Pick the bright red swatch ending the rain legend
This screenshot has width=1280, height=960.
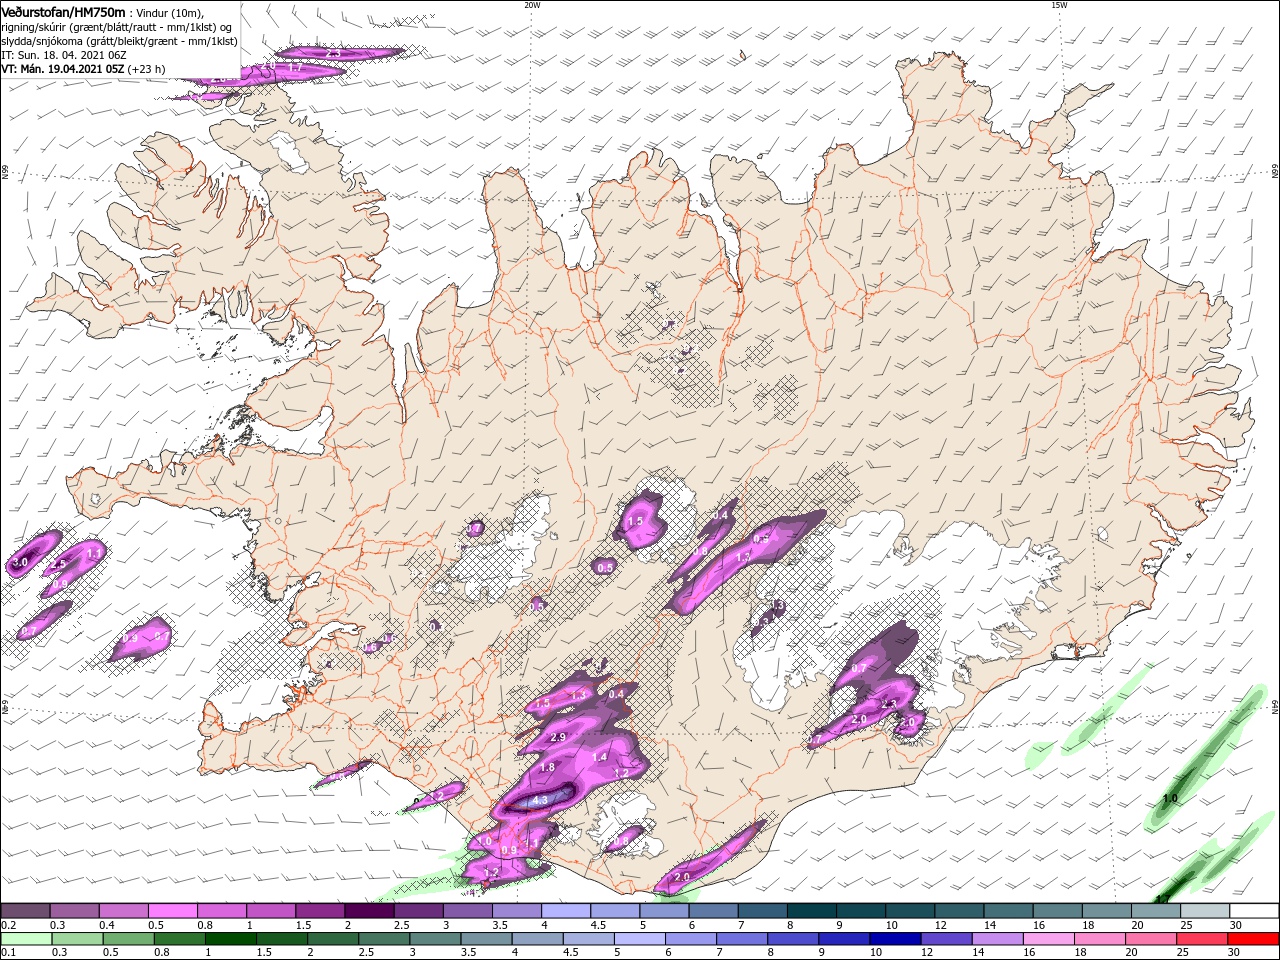1253,939
